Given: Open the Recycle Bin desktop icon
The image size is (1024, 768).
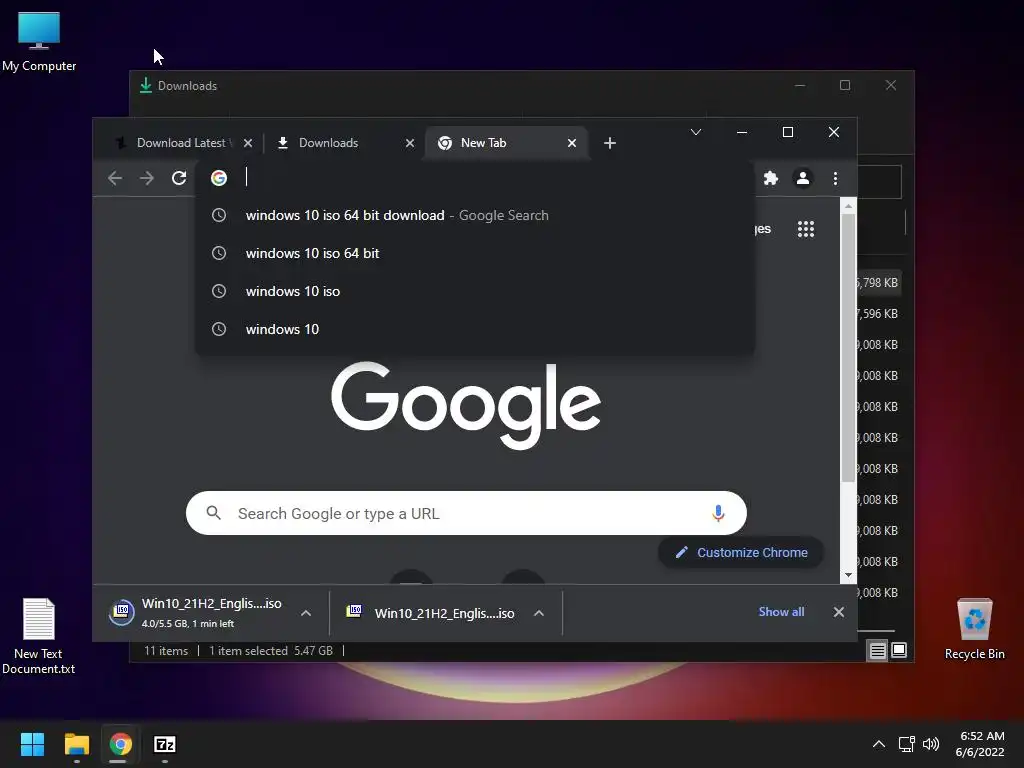Looking at the screenshot, I should tap(974, 629).
